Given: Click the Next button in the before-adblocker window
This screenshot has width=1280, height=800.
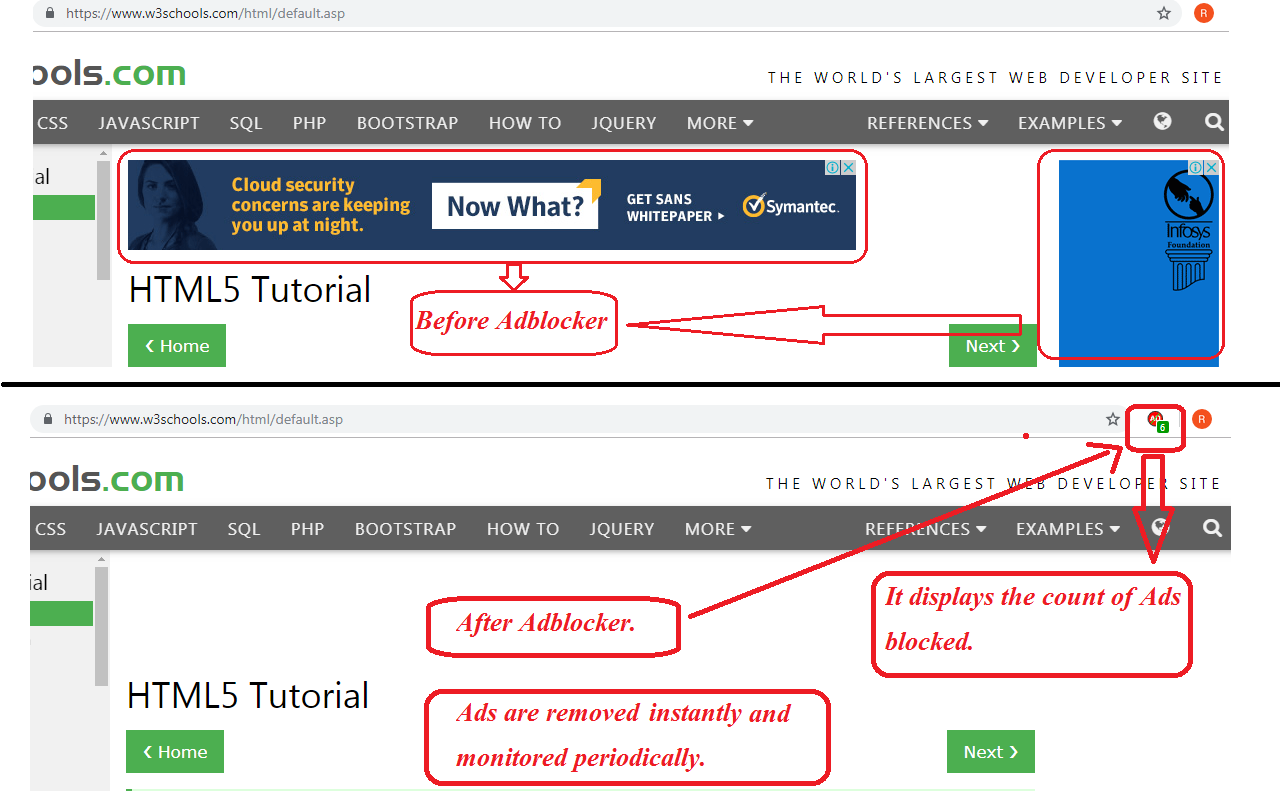Looking at the screenshot, I should point(993,346).
